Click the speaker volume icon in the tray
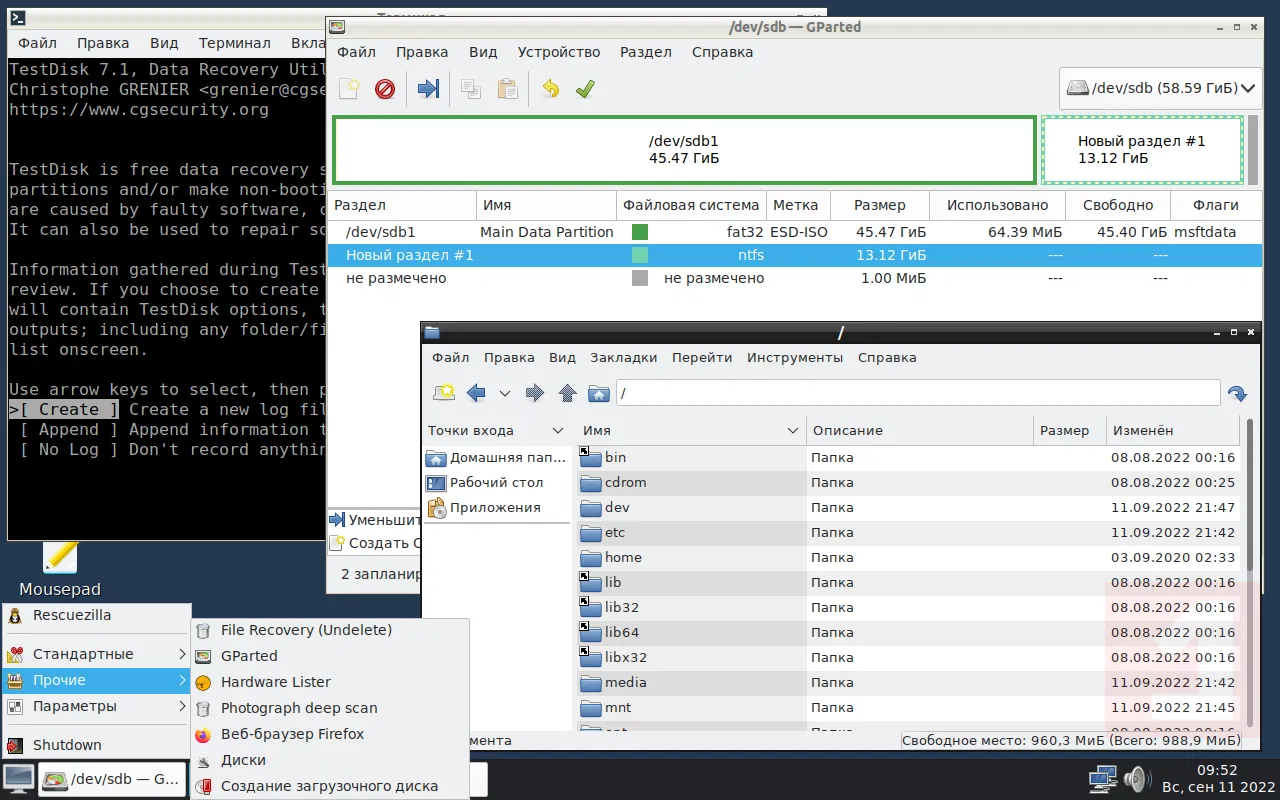 pos(1136,779)
